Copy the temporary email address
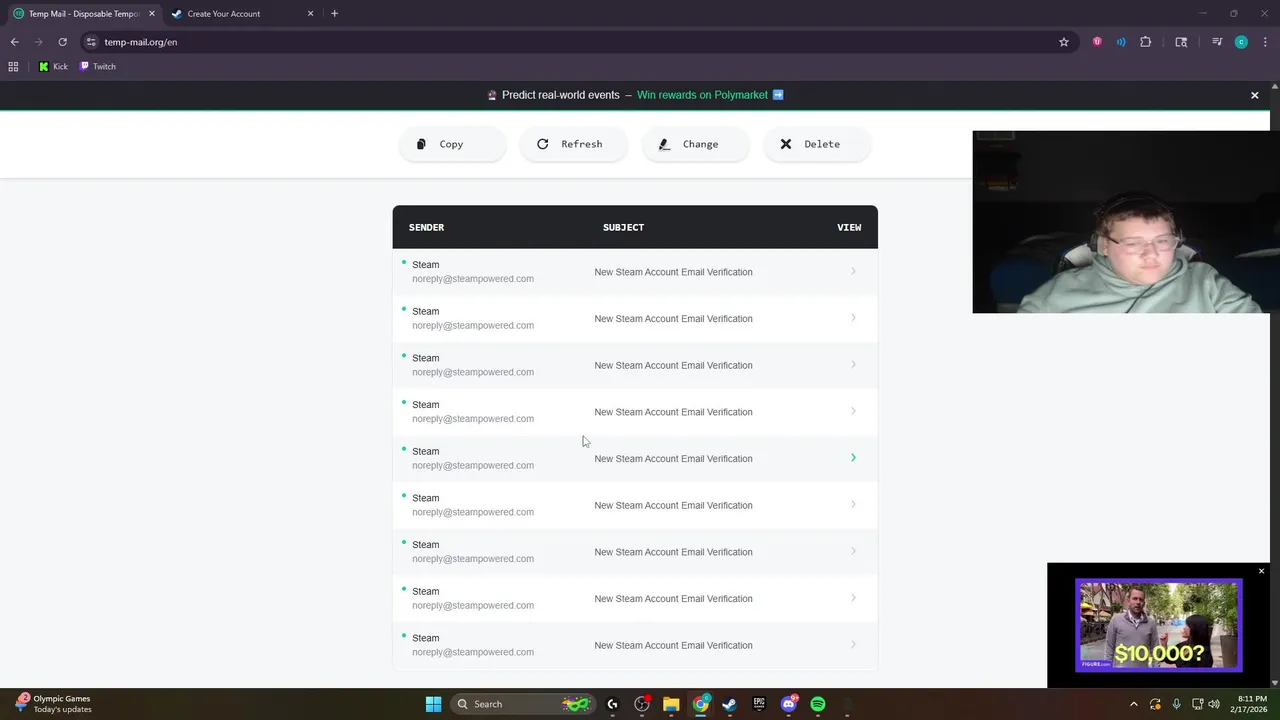 (452, 144)
